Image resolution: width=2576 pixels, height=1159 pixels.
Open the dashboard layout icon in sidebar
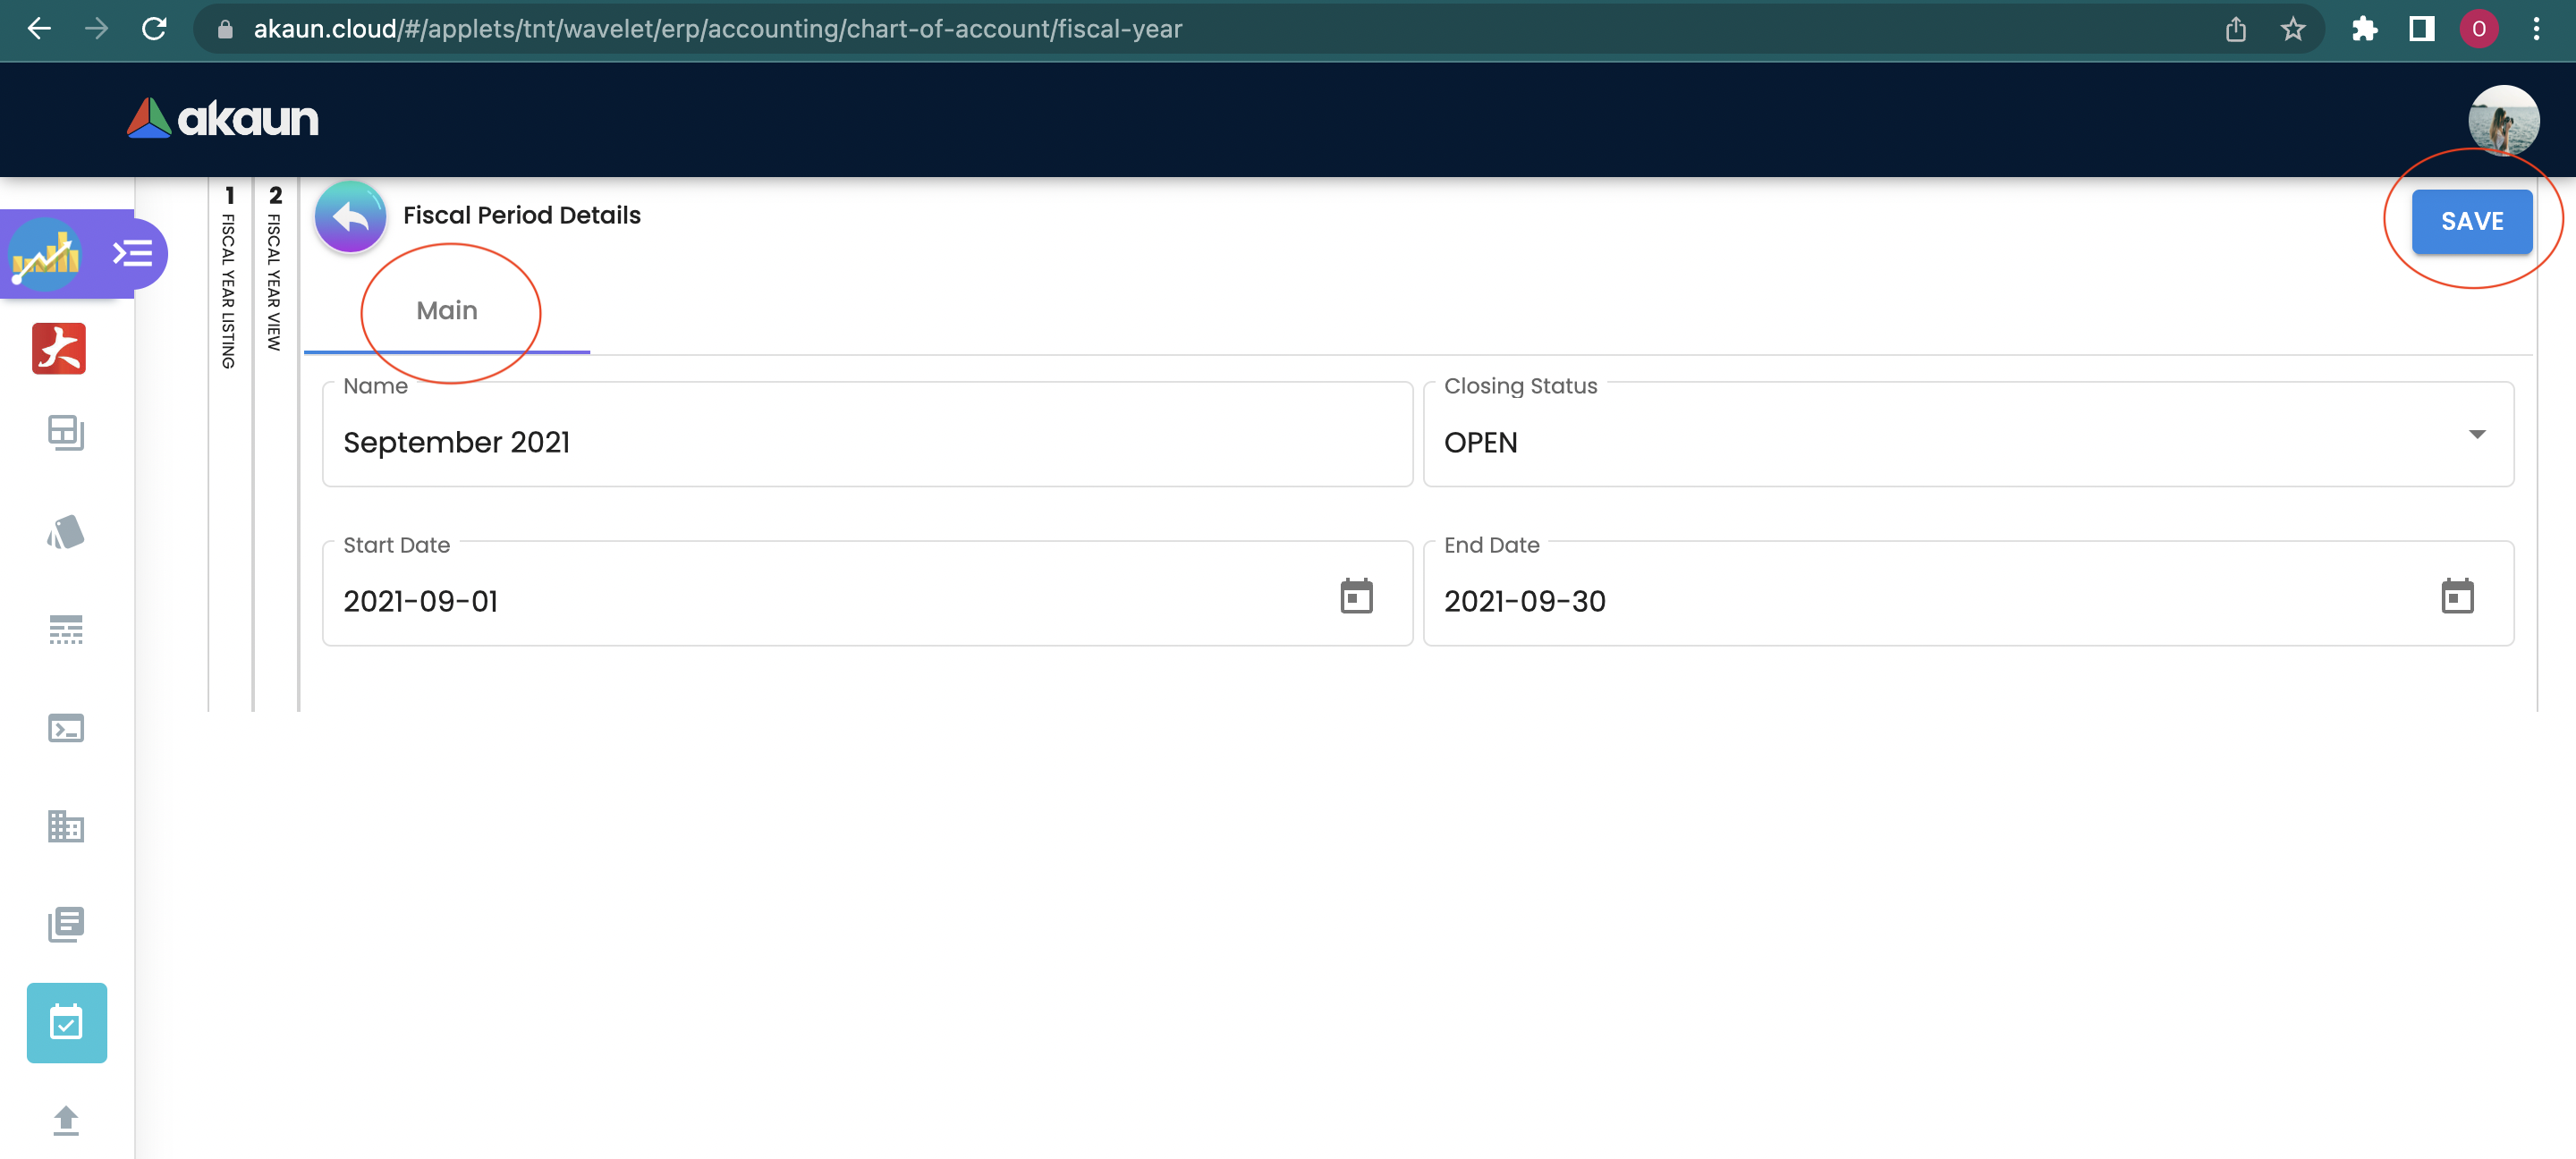pos(66,433)
